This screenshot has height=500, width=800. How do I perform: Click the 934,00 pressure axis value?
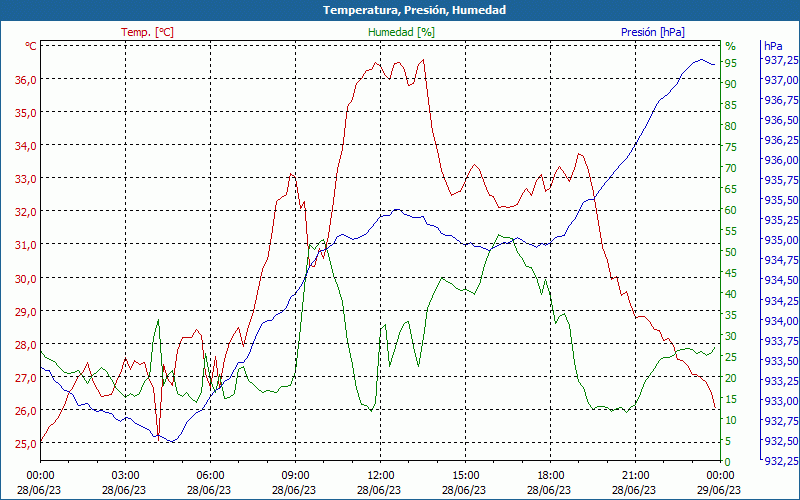point(781,321)
